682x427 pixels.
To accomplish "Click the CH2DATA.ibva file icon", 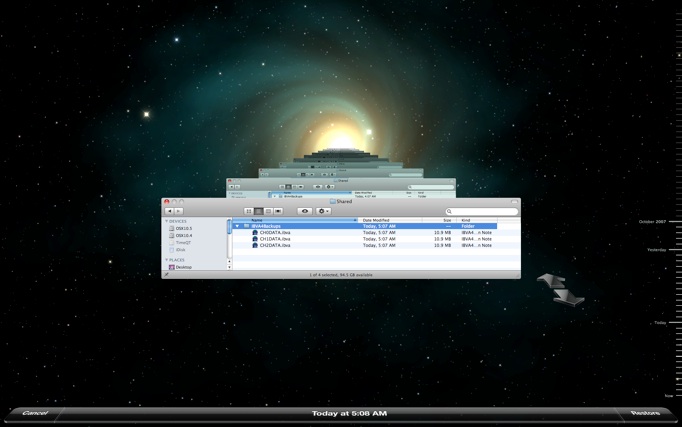I will [x=255, y=245].
